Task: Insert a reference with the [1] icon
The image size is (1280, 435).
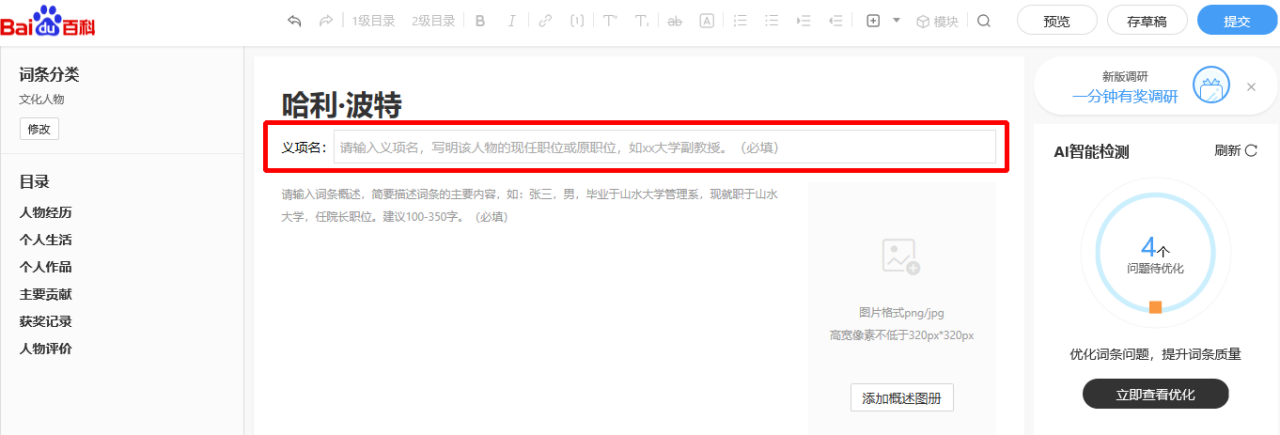Action: pyautogui.click(x=577, y=21)
